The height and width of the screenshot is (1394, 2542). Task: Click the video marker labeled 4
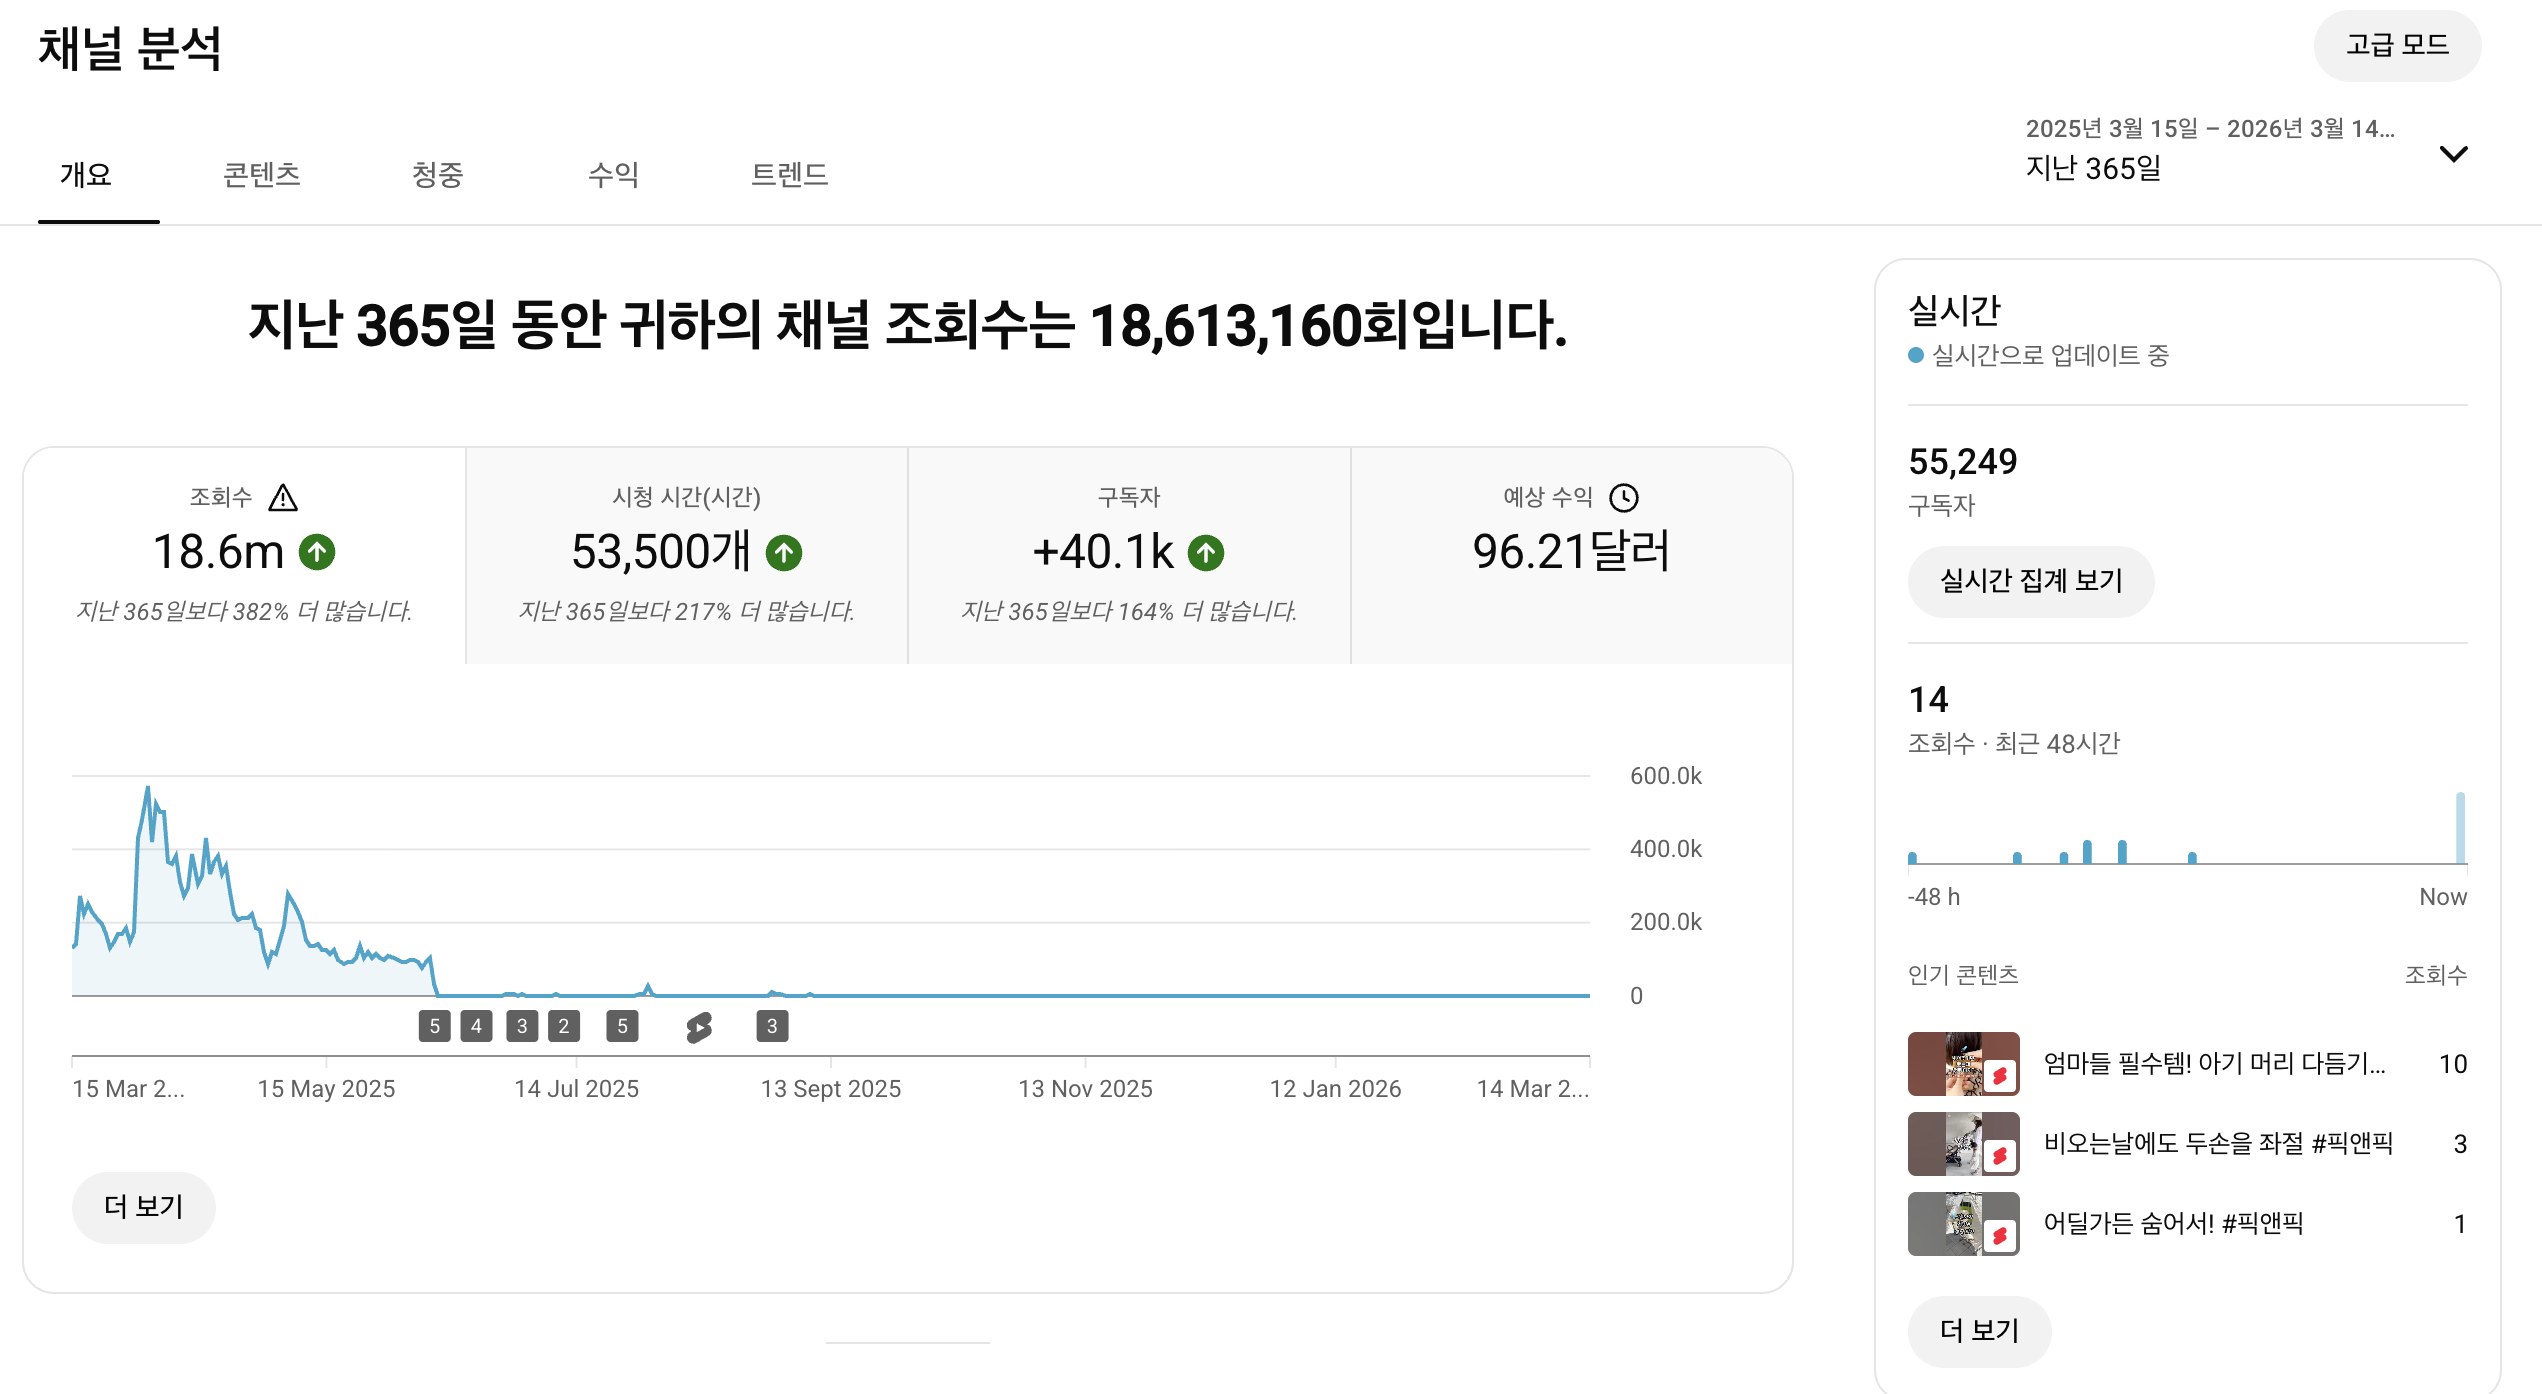point(476,1026)
